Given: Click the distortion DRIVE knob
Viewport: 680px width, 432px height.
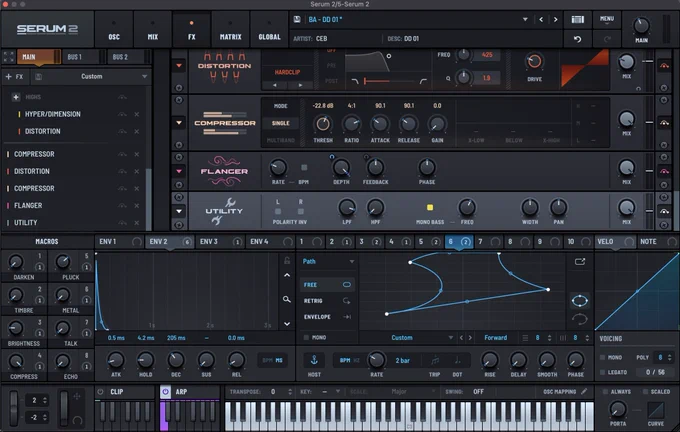Looking at the screenshot, I should point(534,62).
